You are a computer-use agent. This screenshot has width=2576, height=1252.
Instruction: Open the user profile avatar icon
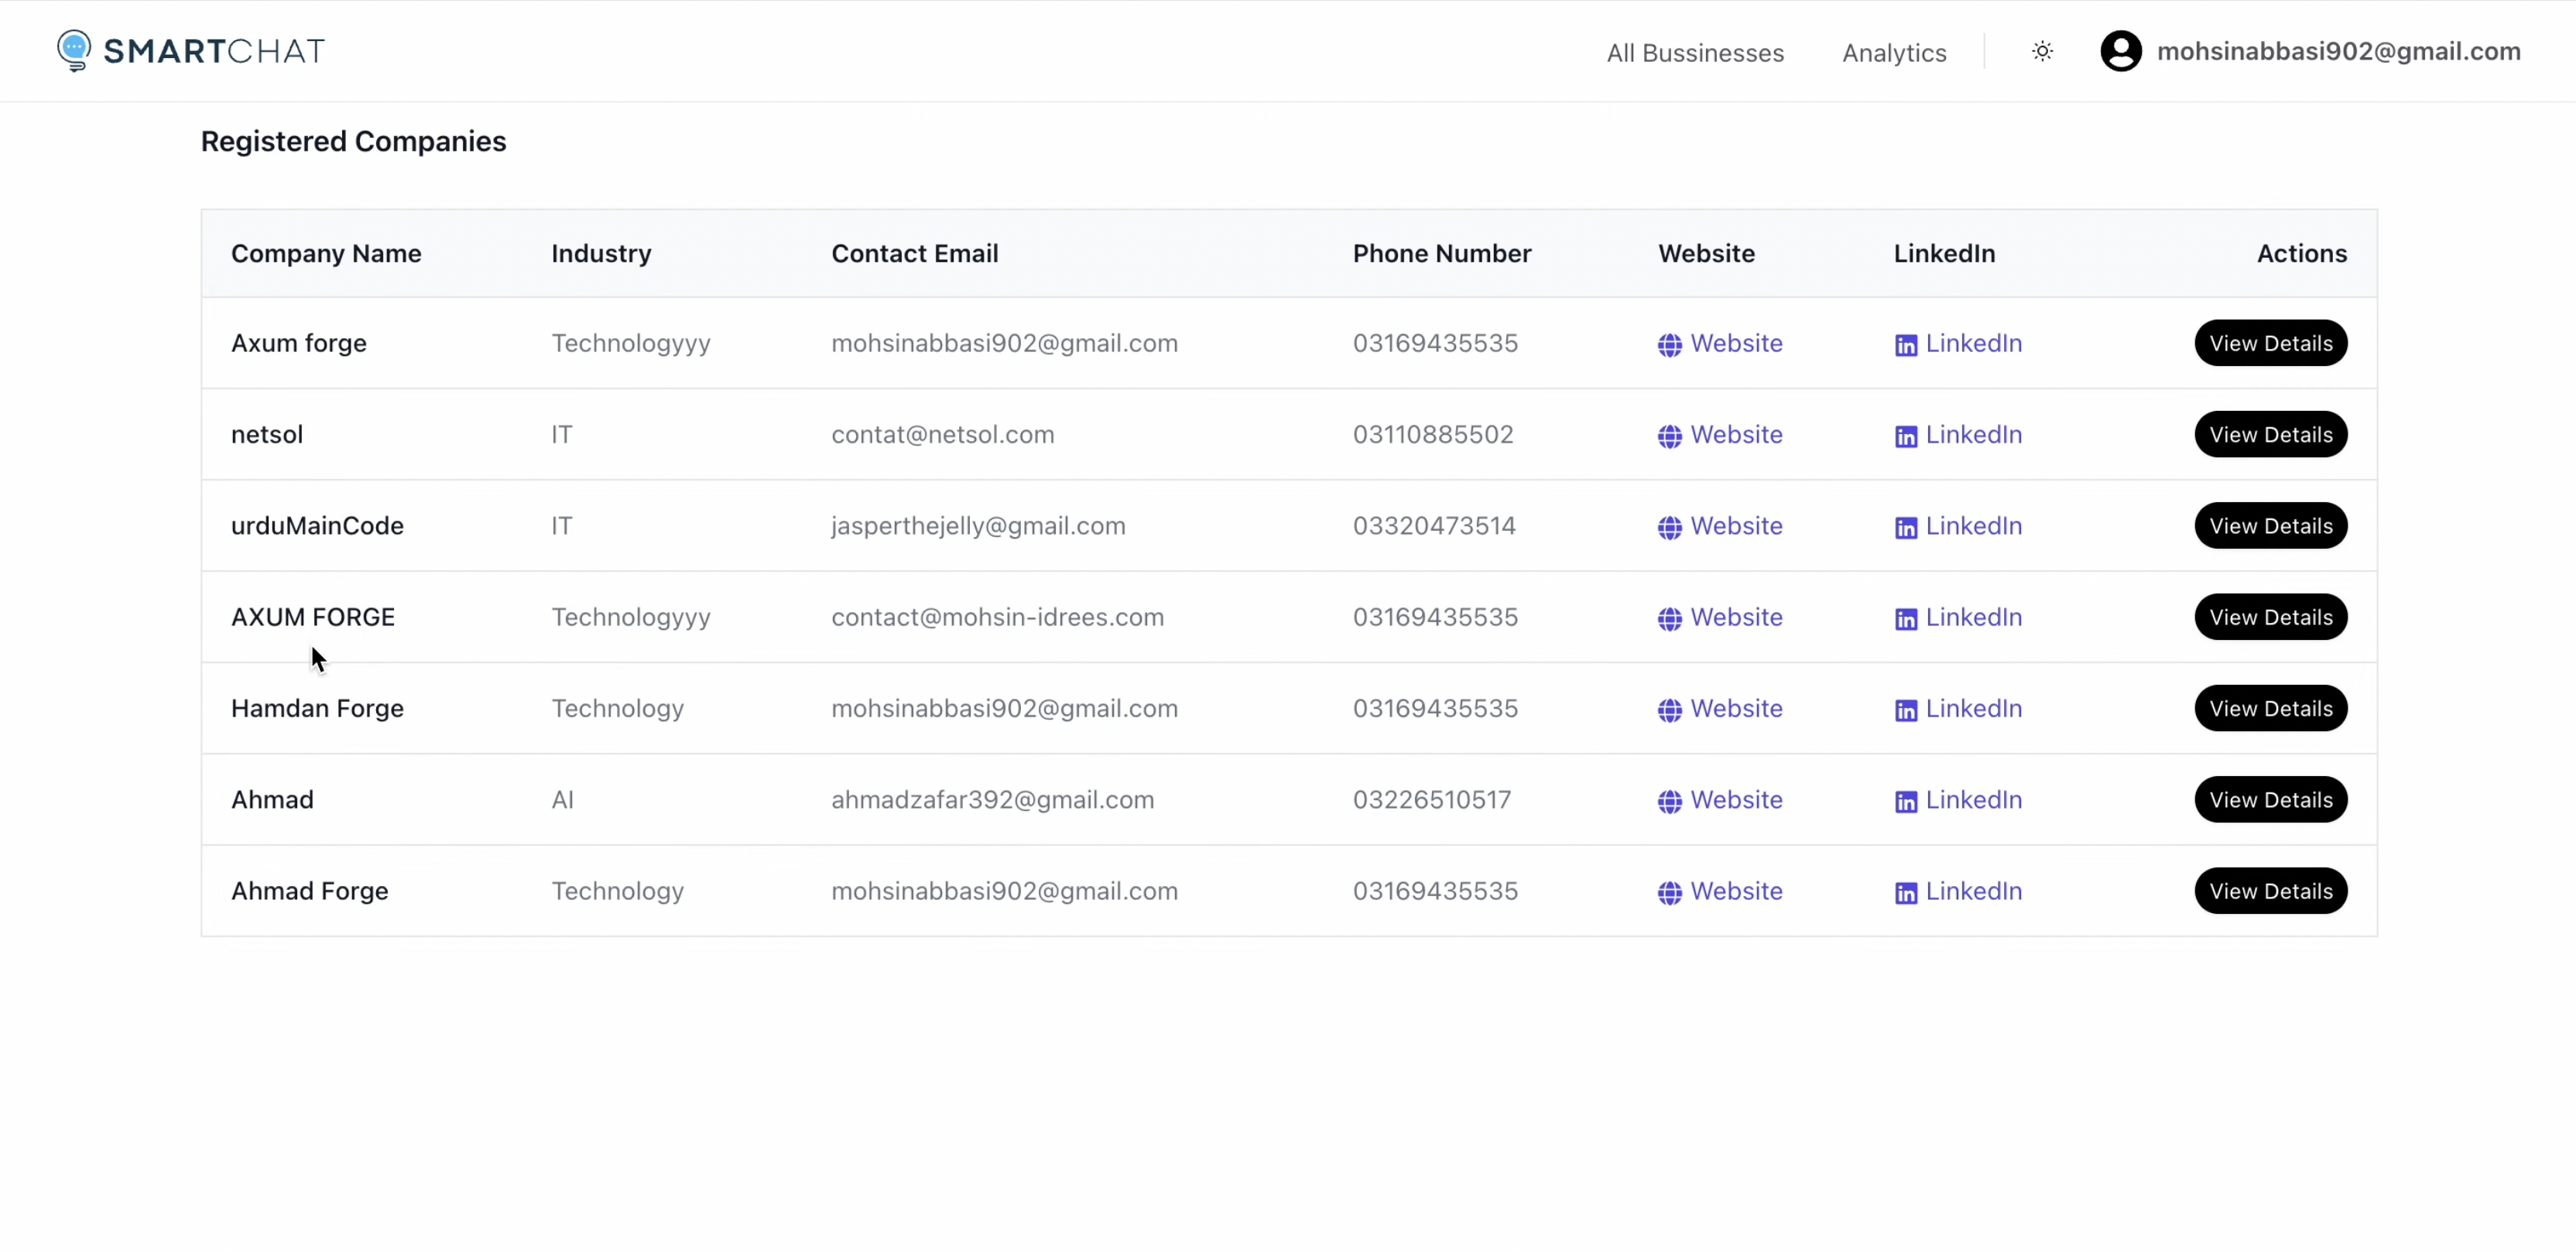[2121, 50]
